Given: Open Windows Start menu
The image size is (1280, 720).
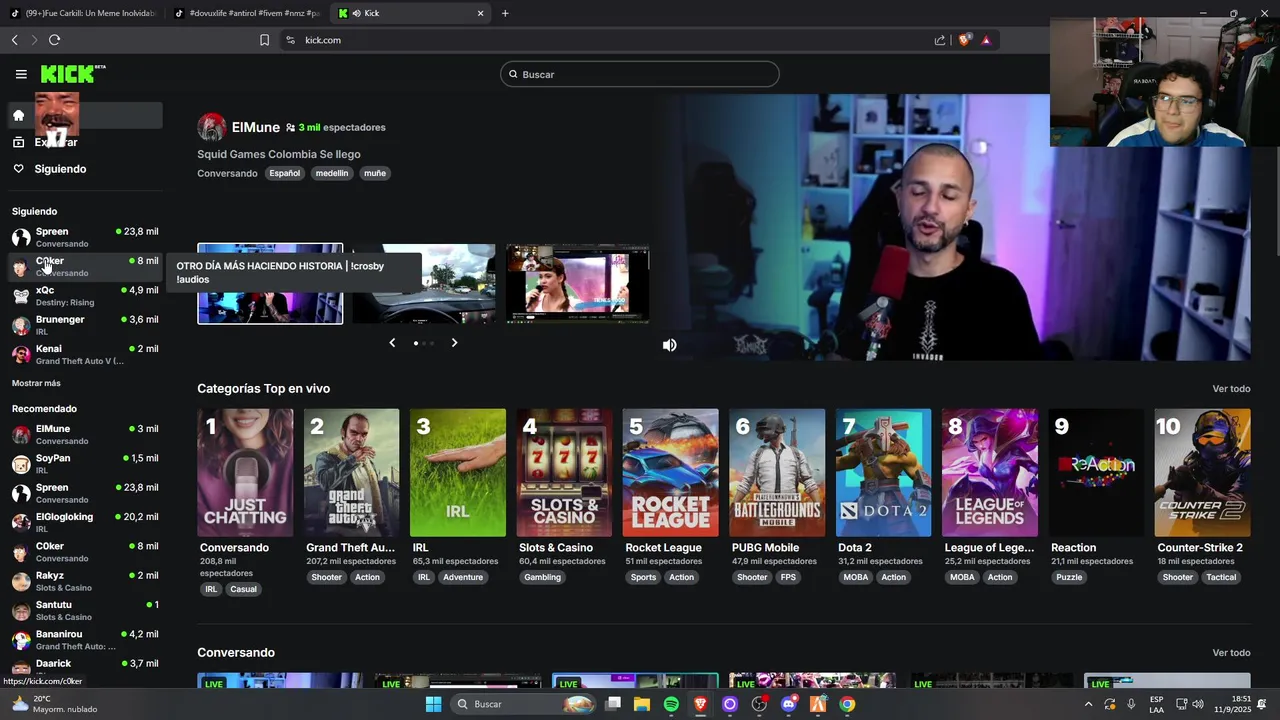Looking at the screenshot, I should click(x=433, y=704).
